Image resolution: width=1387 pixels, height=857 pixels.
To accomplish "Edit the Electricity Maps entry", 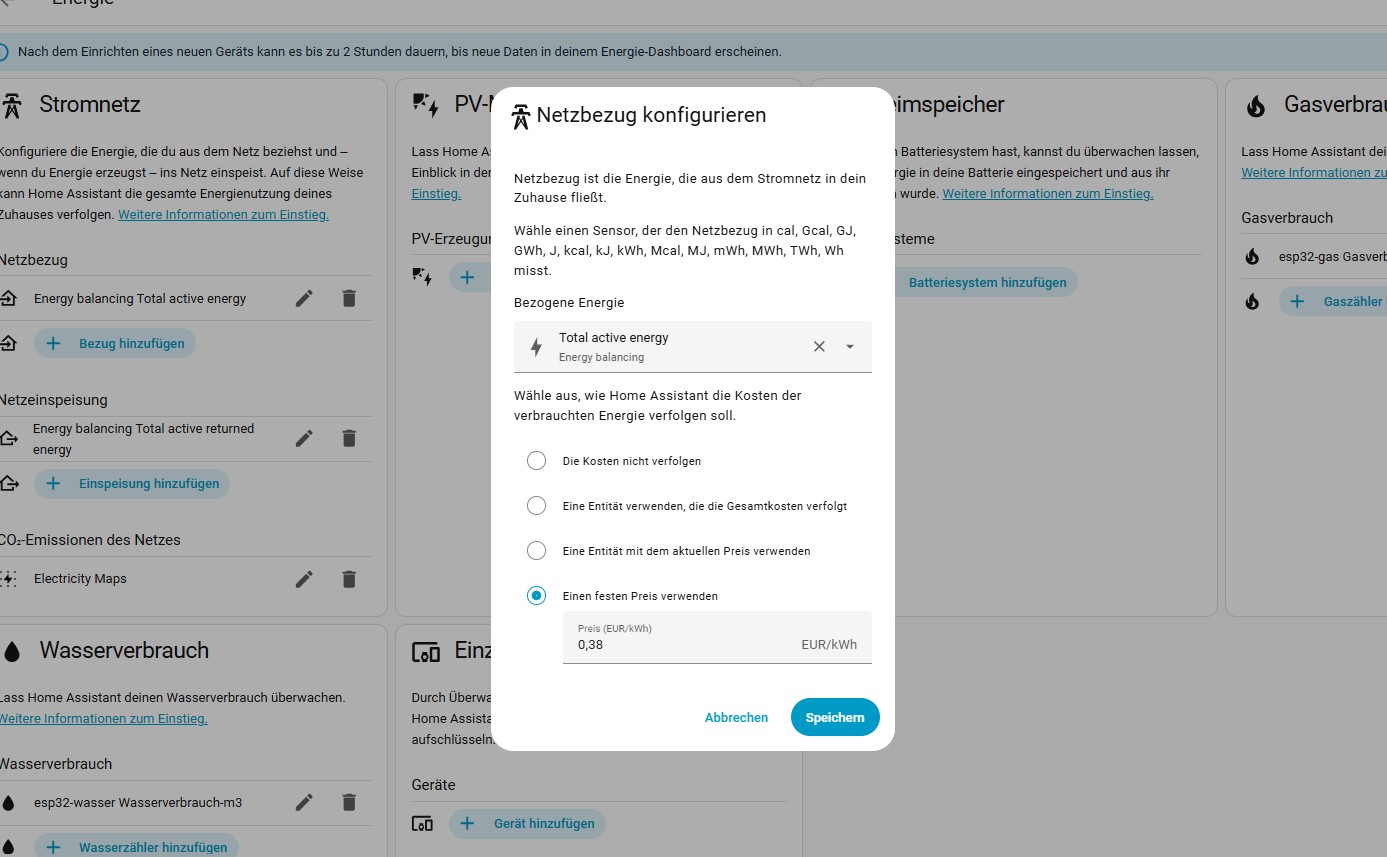I will tap(304, 579).
